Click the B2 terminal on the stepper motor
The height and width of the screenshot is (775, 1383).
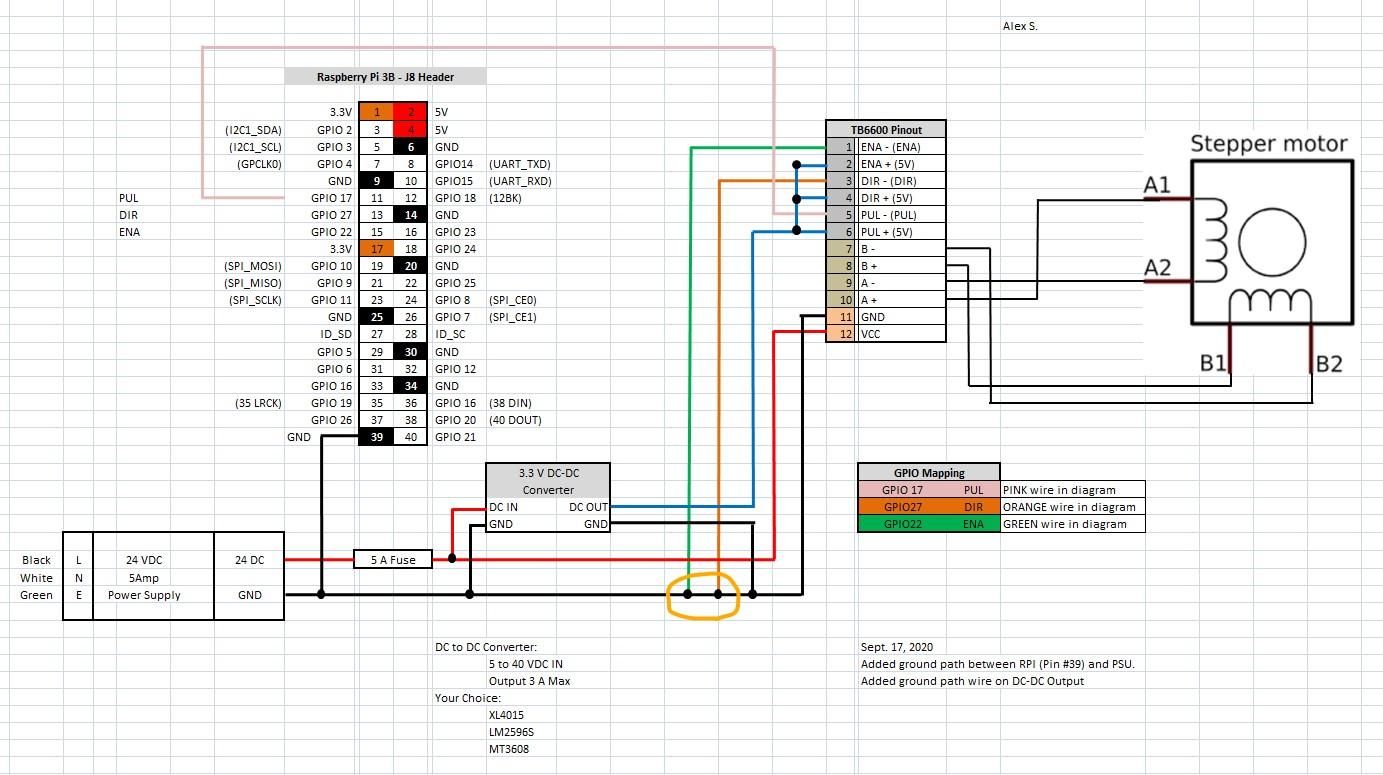tap(1331, 364)
